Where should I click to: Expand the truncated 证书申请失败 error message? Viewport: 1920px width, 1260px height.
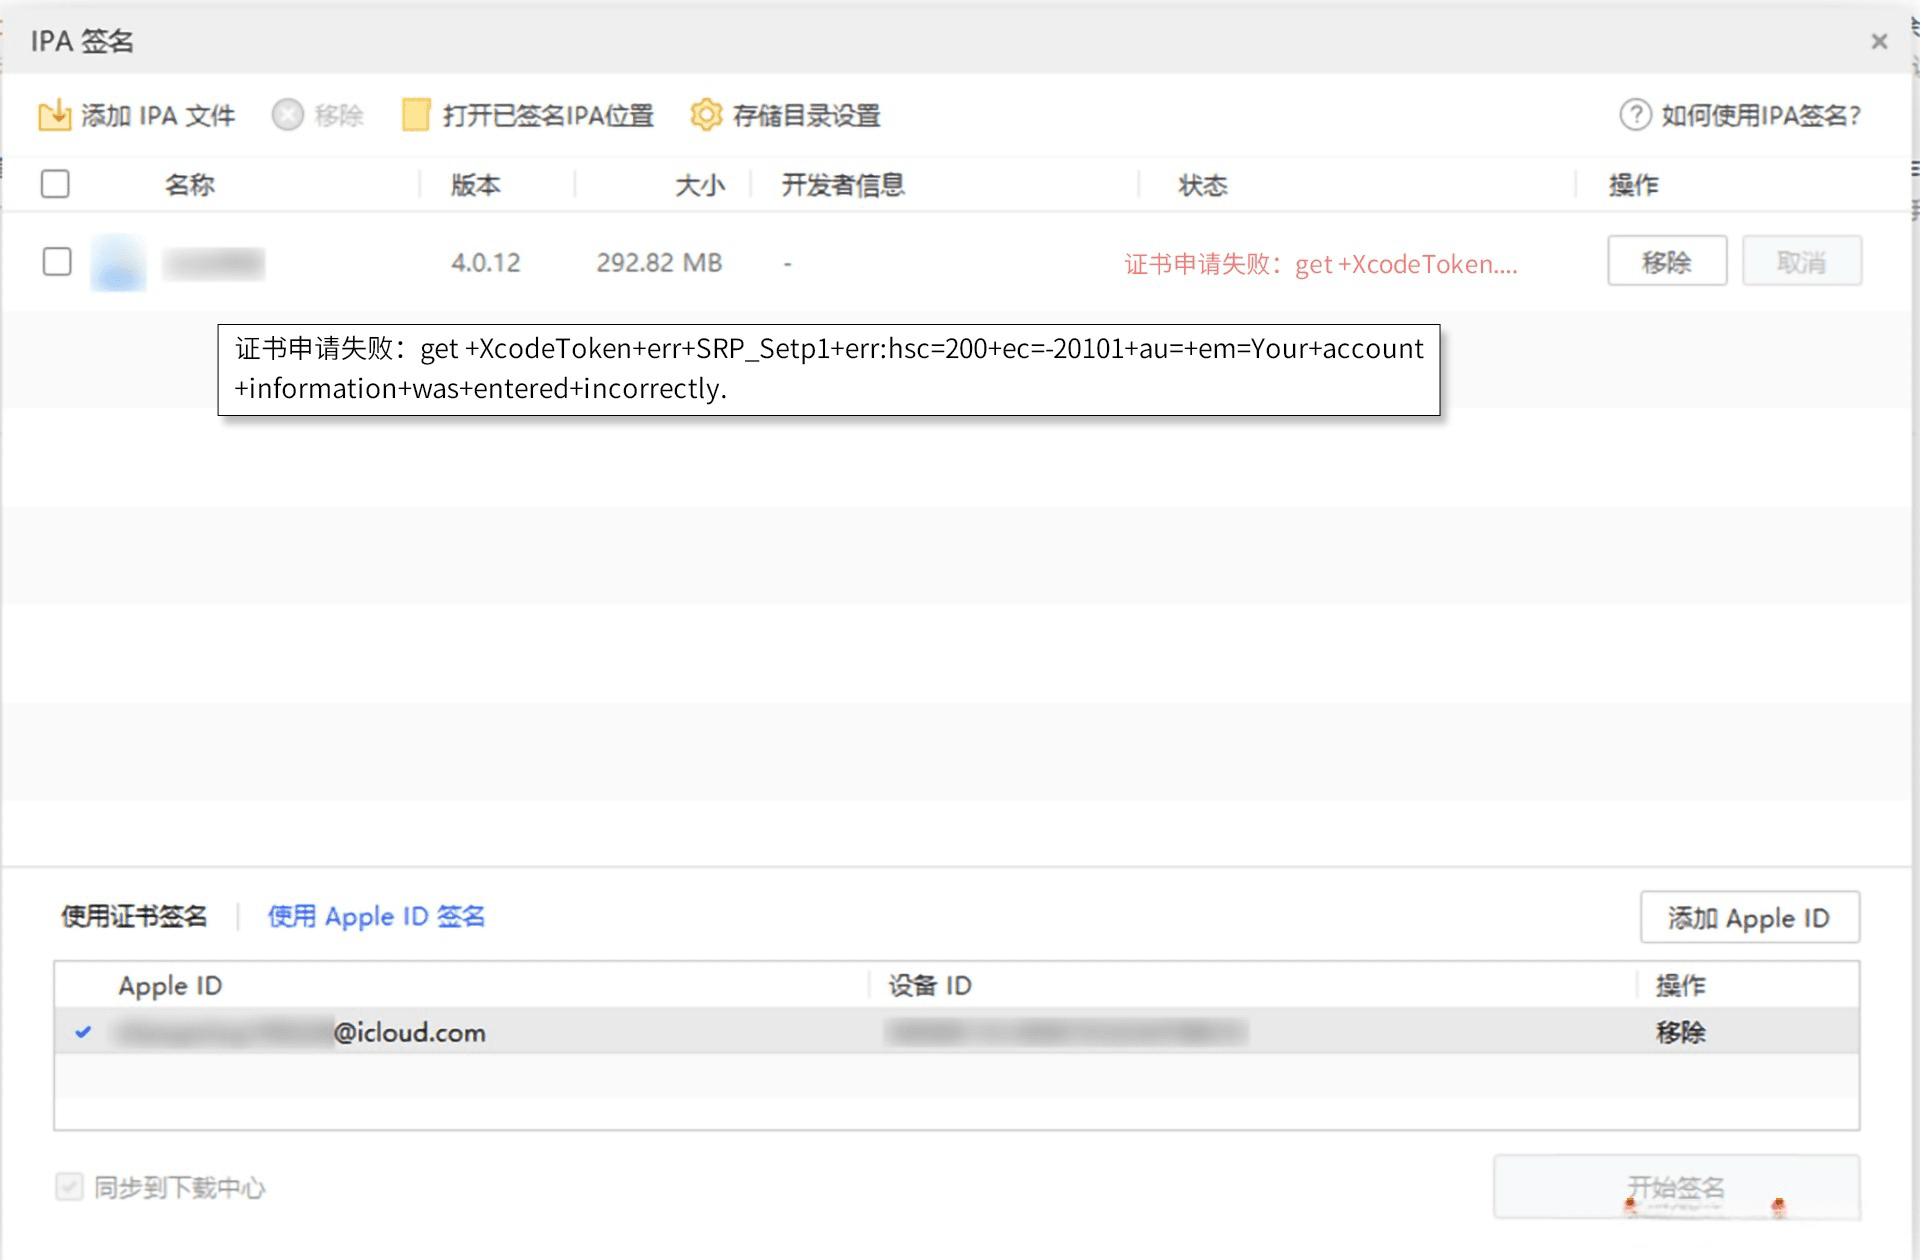pos(1320,264)
